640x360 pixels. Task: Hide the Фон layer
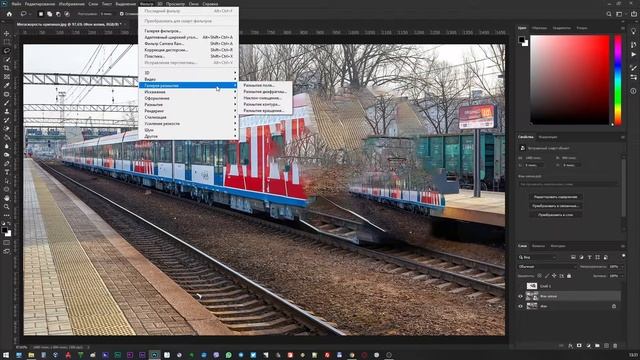(520, 306)
